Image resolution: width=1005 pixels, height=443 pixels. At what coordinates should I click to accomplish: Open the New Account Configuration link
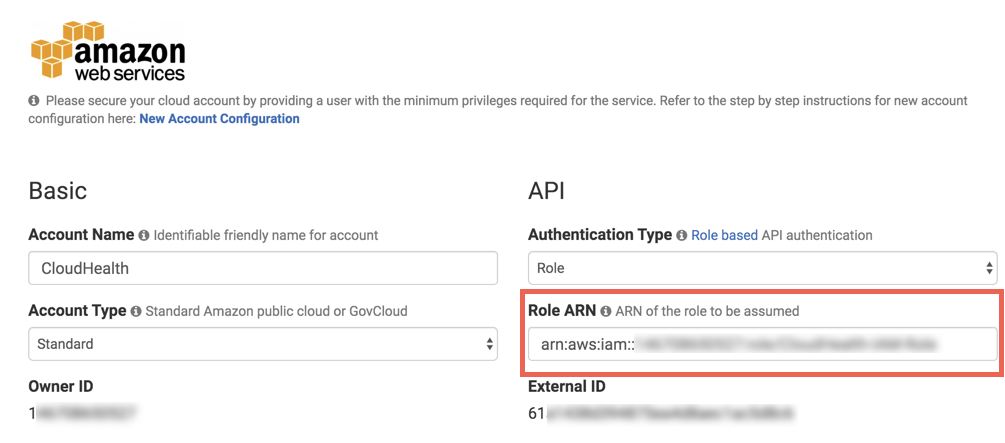click(219, 119)
